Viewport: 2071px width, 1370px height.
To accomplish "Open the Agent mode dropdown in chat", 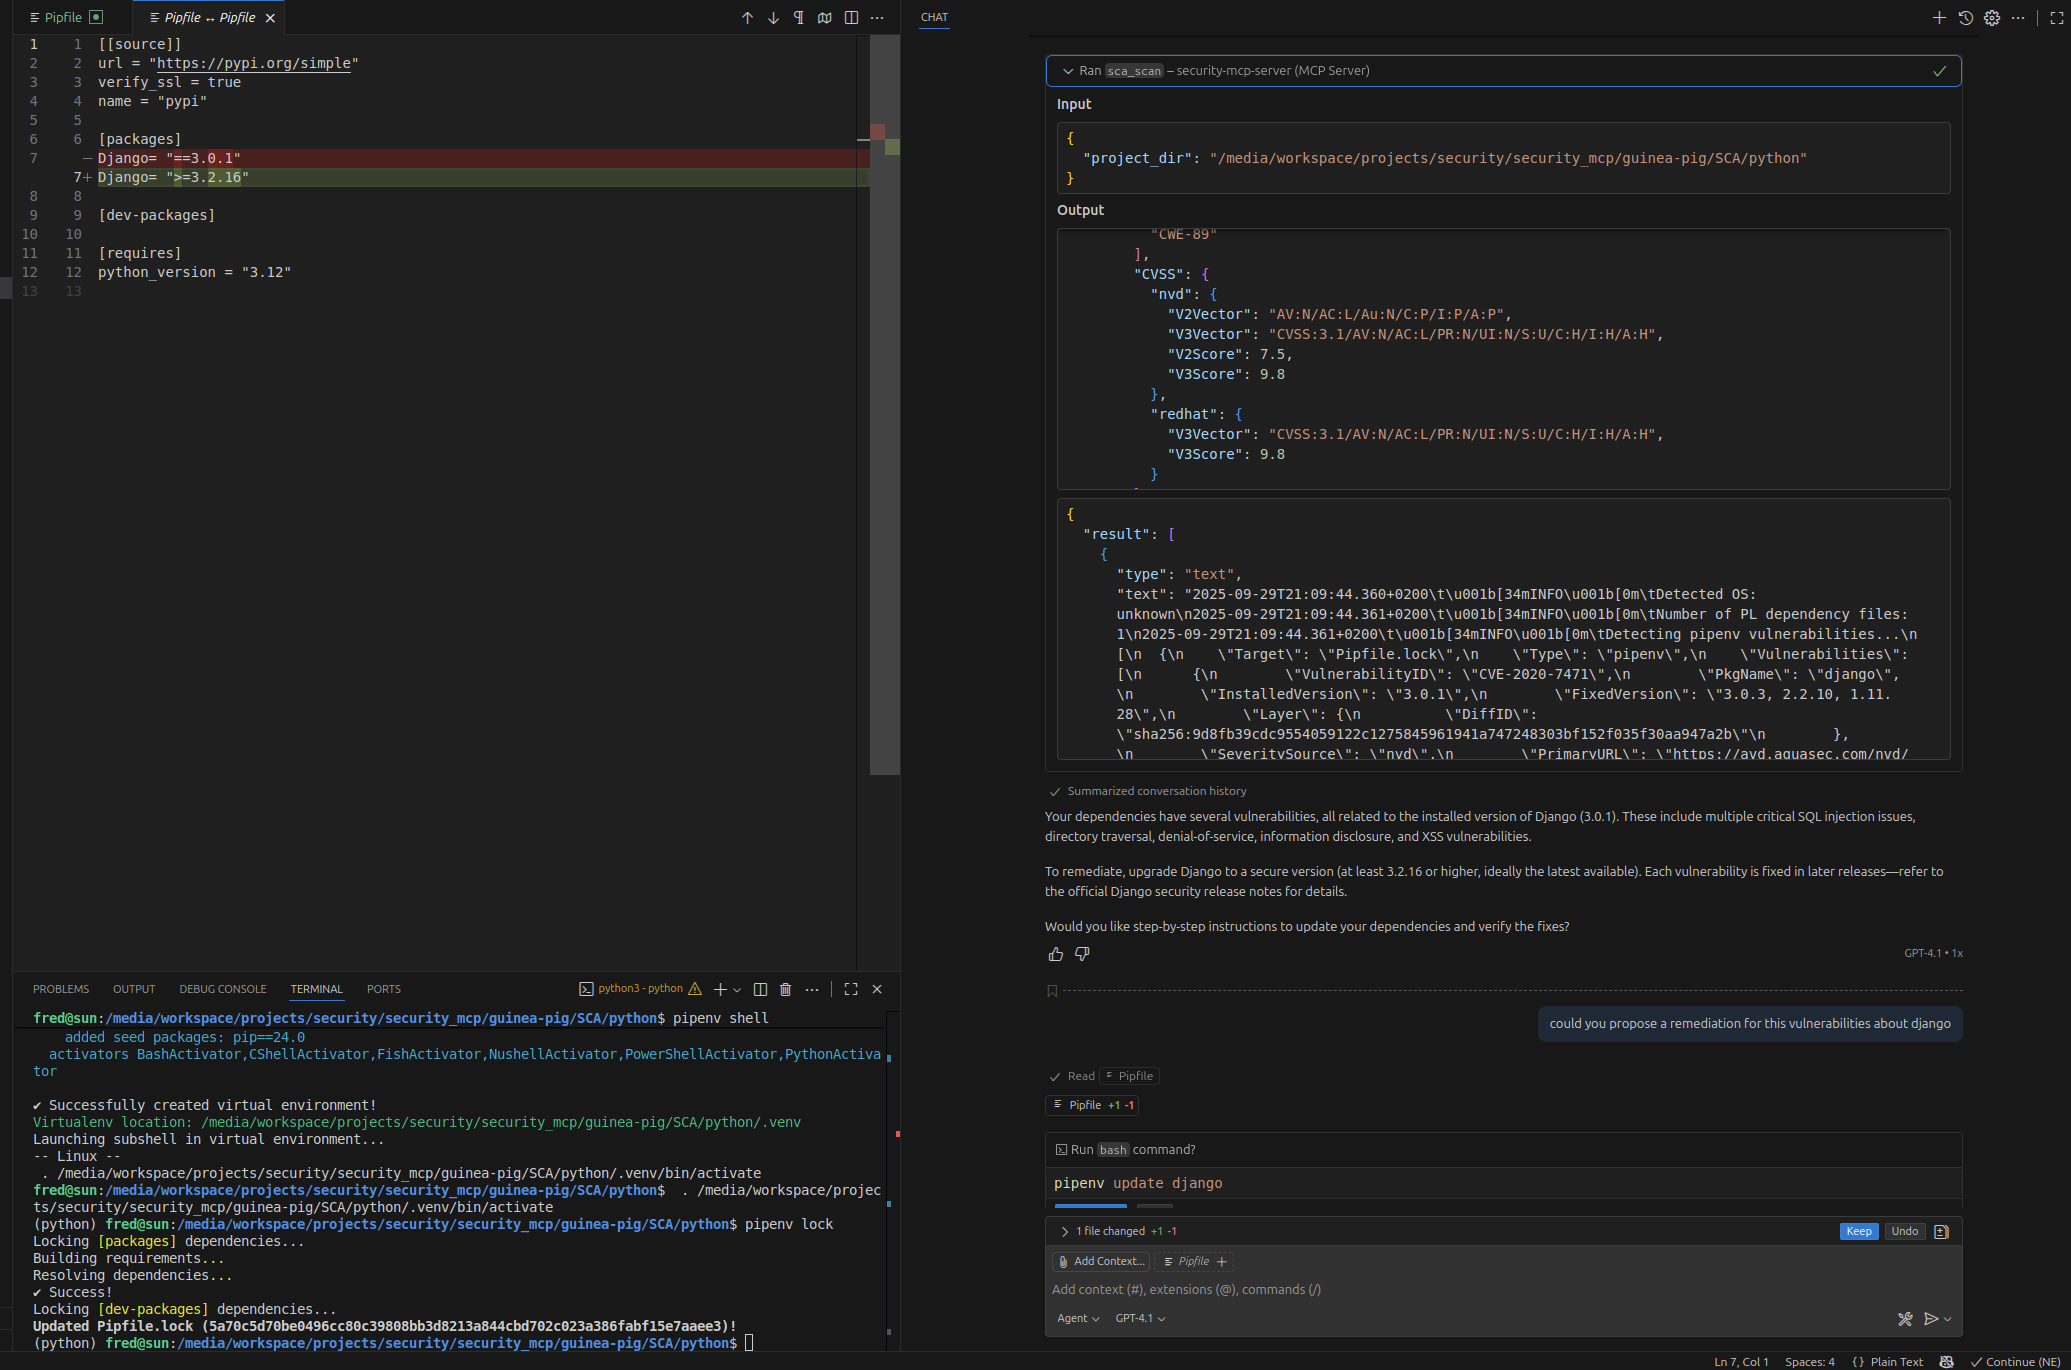I will 1078,1318.
